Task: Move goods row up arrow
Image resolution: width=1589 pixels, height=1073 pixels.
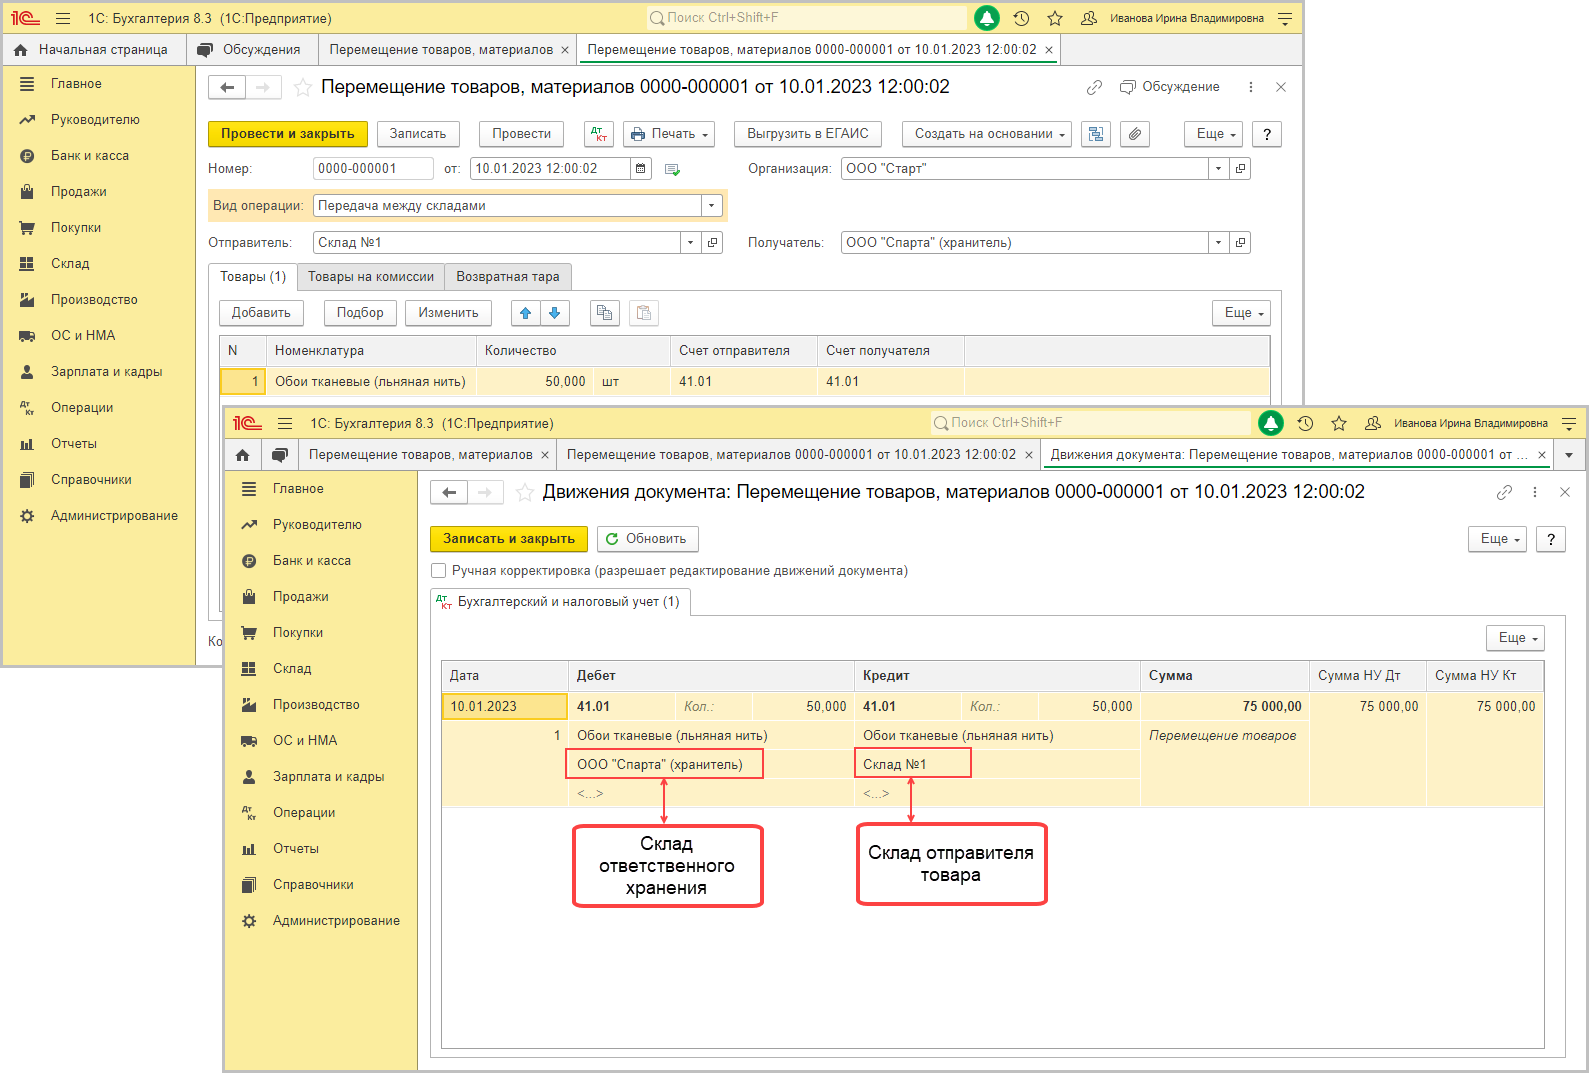Action: click(x=526, y=313)
